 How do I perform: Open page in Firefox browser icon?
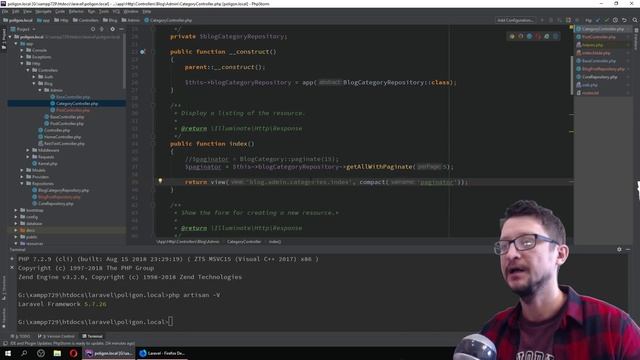tap(520, 36)
